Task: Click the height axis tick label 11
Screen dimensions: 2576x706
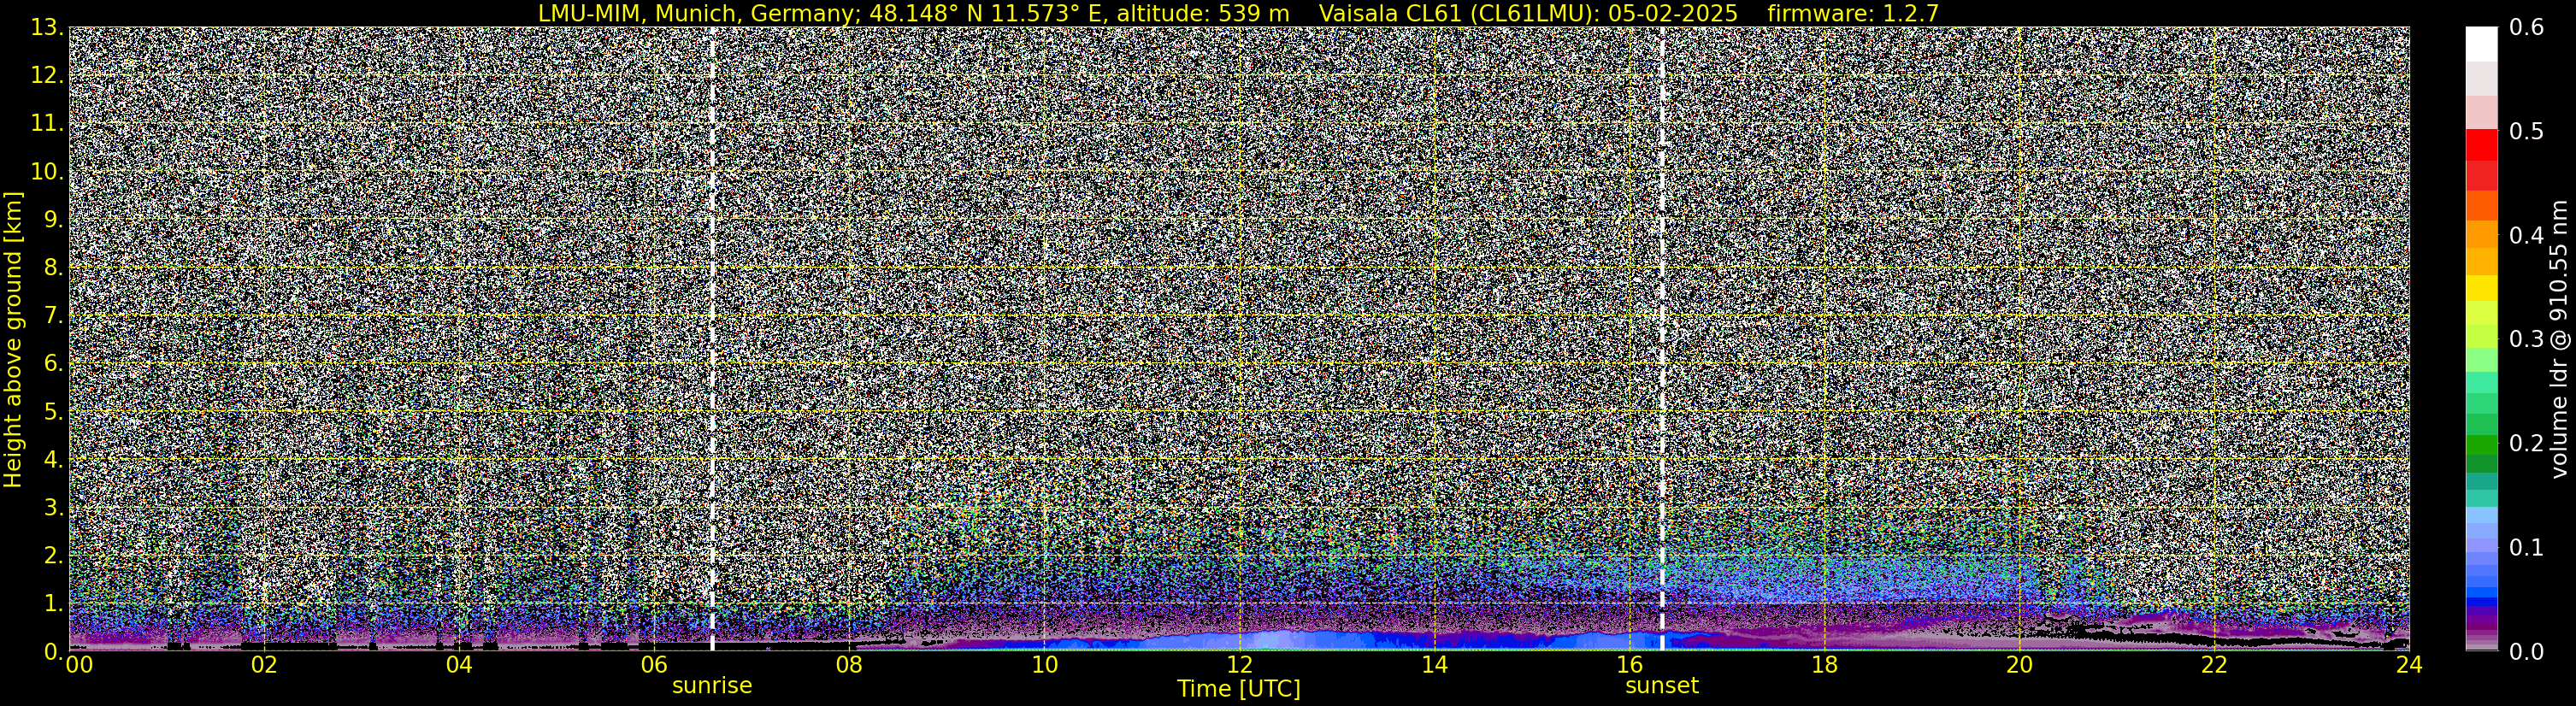Action: 47,124
